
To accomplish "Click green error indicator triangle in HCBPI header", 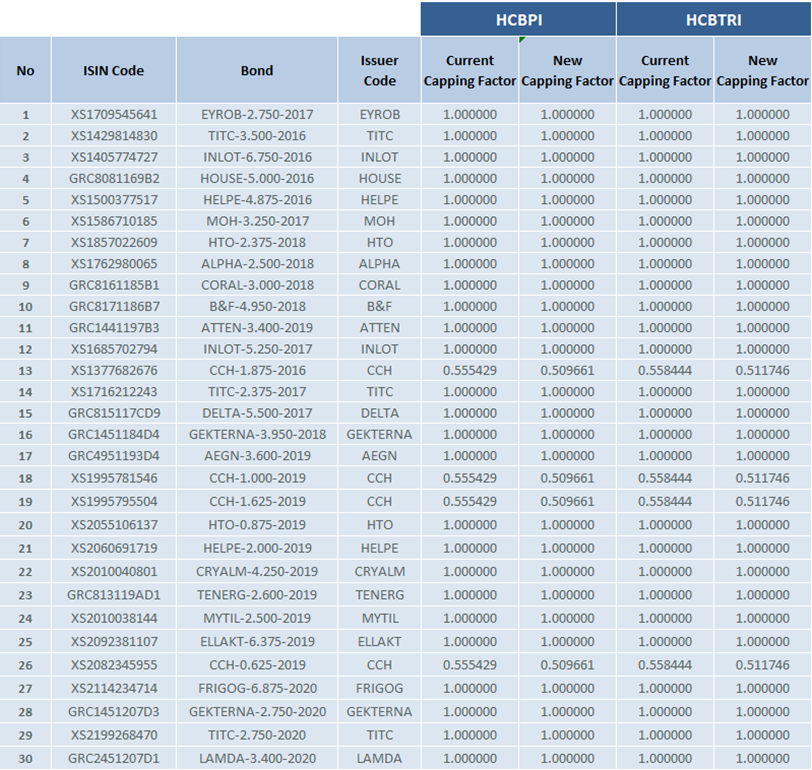I will coord(523,41).
